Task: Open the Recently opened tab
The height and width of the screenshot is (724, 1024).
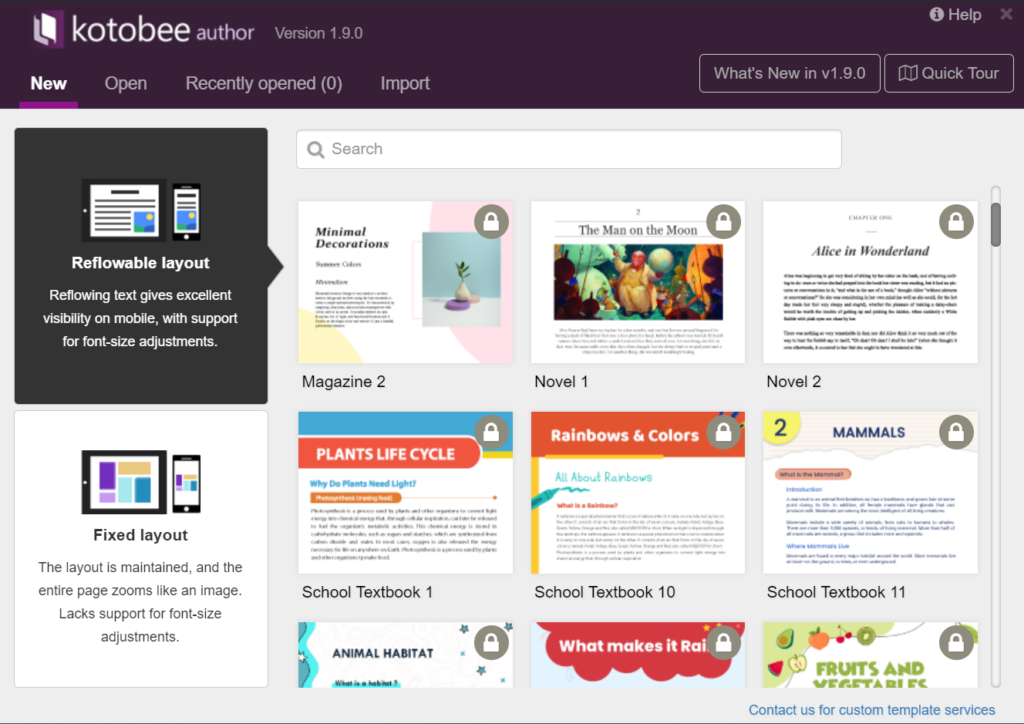Action: [263, 84]
